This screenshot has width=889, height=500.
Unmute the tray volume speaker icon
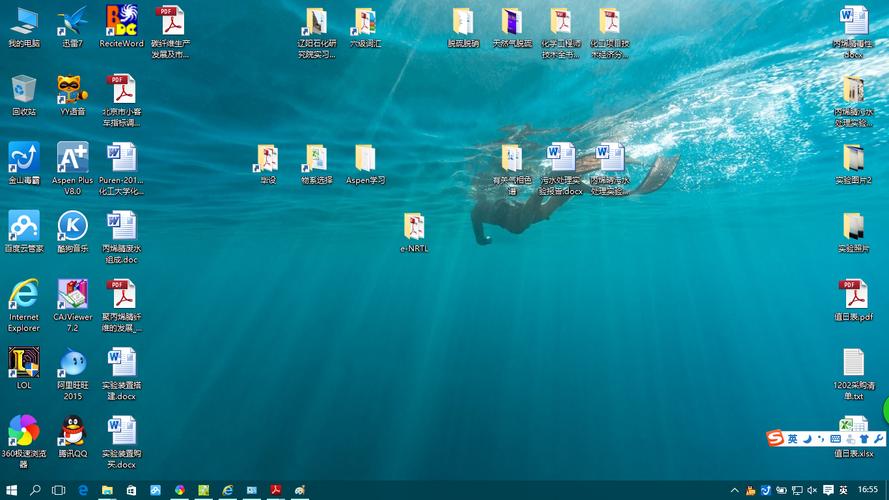[812, 490]
